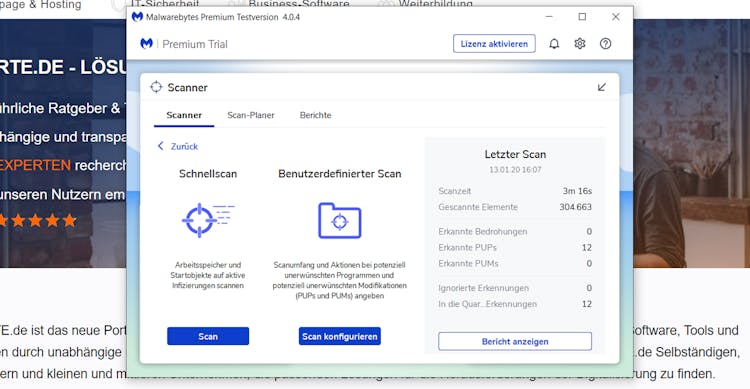This screenshot has width=750, height=389.
Task: Open settings gear icon
Action: point(580,44)
